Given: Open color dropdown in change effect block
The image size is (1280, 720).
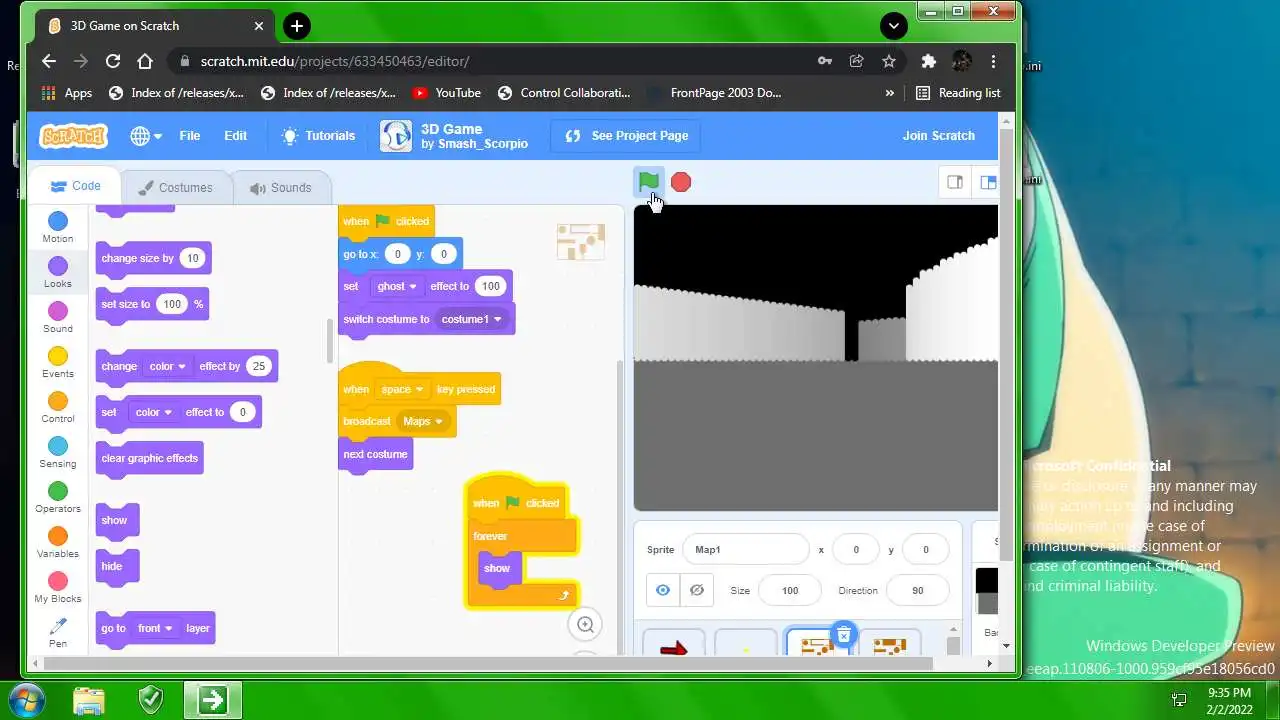Looking at the screenshot, I should (168, 366).
